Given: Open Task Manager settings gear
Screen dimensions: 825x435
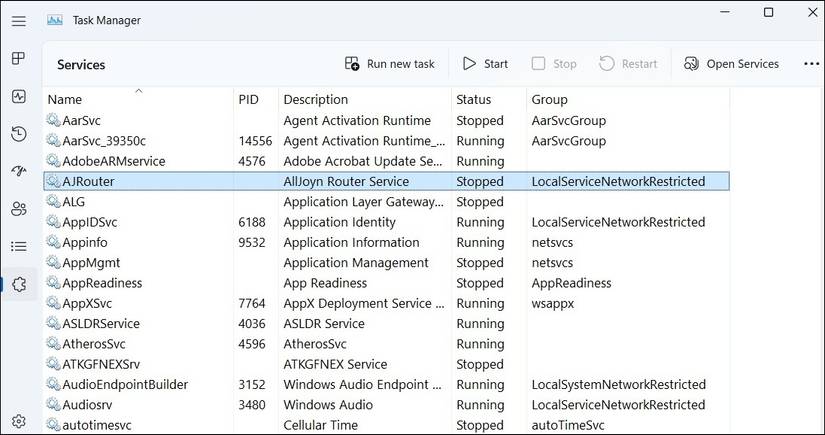Looking at the screenshot, I should tap(18, 421).
